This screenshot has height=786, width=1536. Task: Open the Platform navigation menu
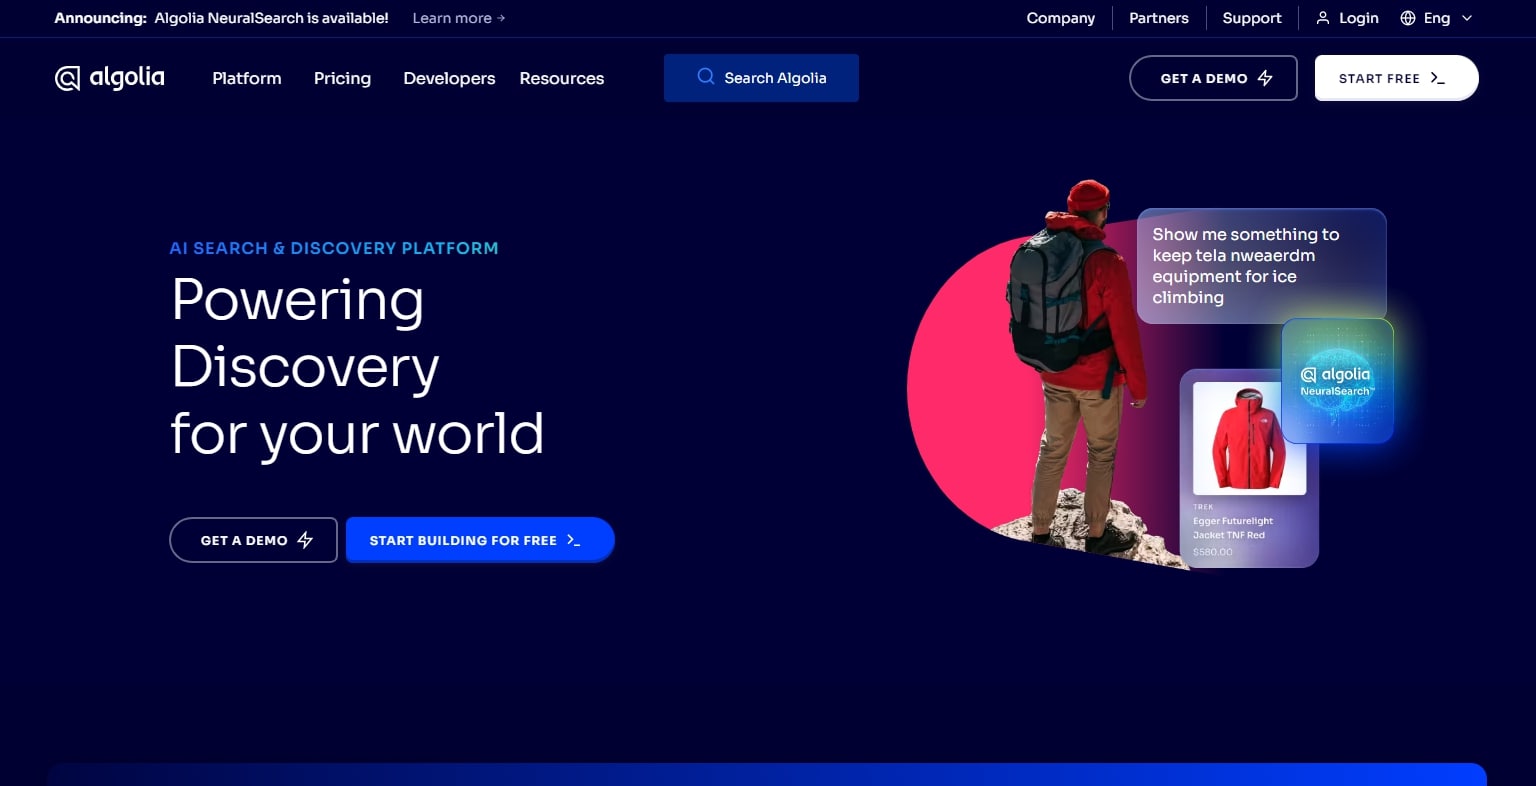pos(247,78)
